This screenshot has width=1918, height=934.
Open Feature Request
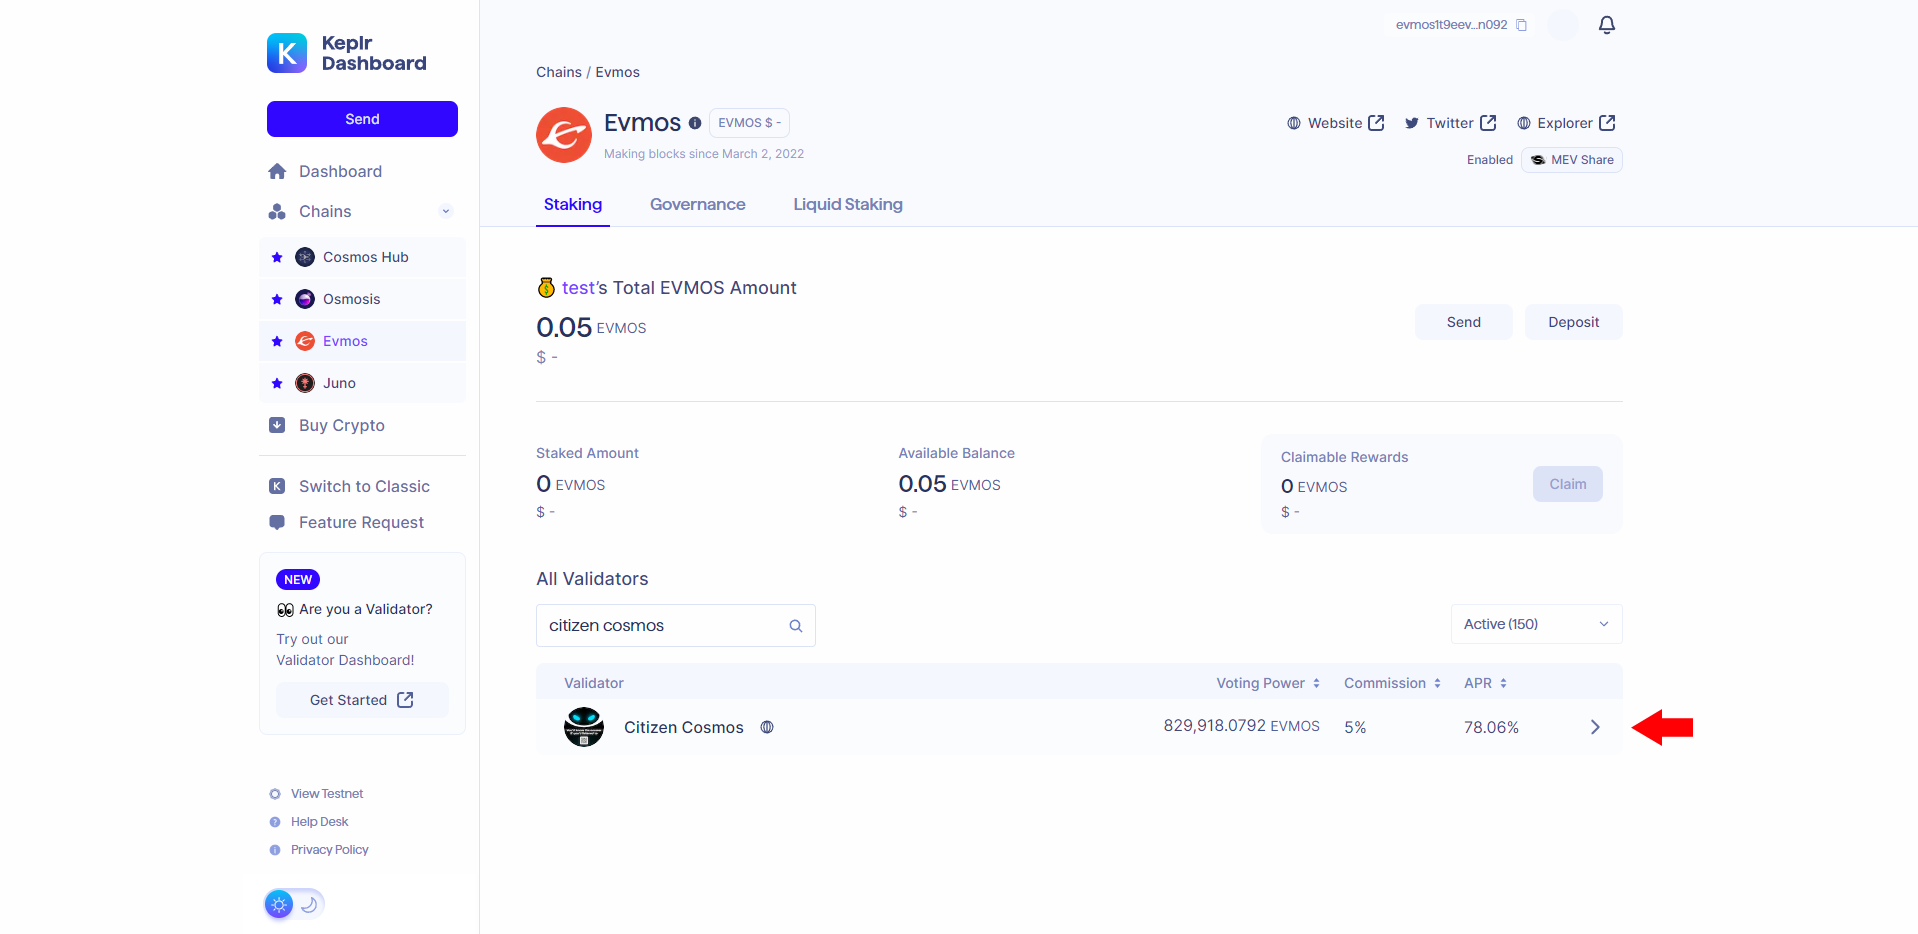pos(361,522)
